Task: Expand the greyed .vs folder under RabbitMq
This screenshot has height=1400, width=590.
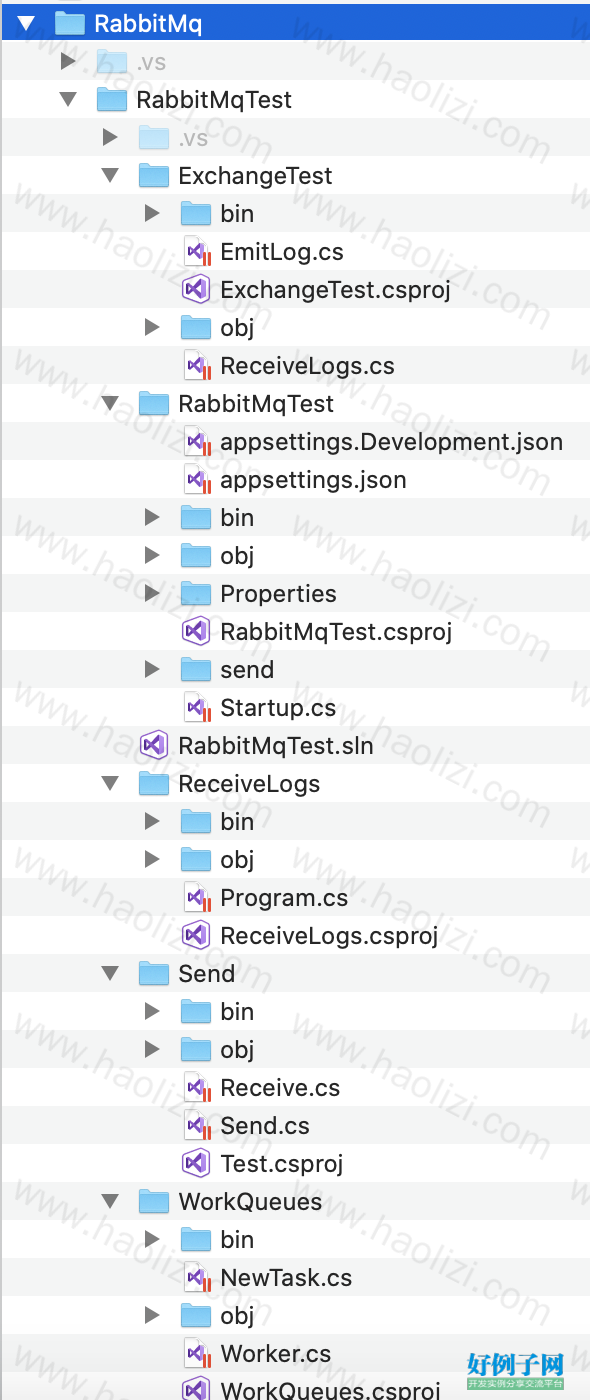Action: 68,62
